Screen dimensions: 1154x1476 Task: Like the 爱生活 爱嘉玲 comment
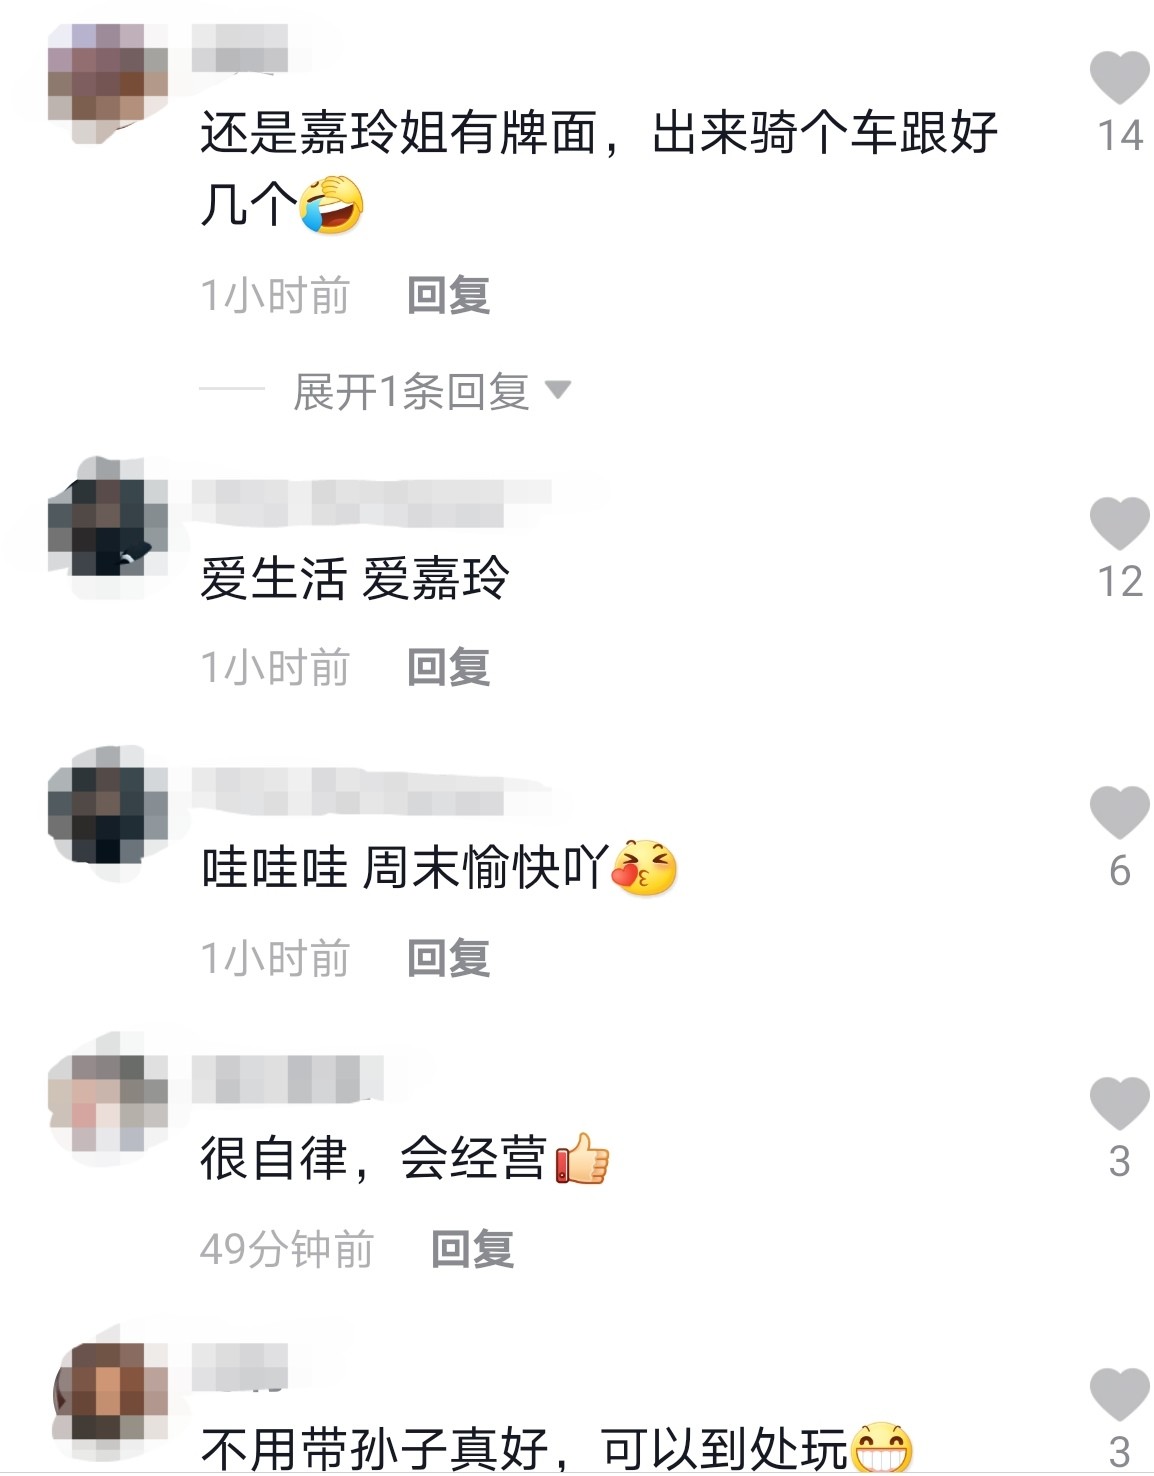[1119, 523]
